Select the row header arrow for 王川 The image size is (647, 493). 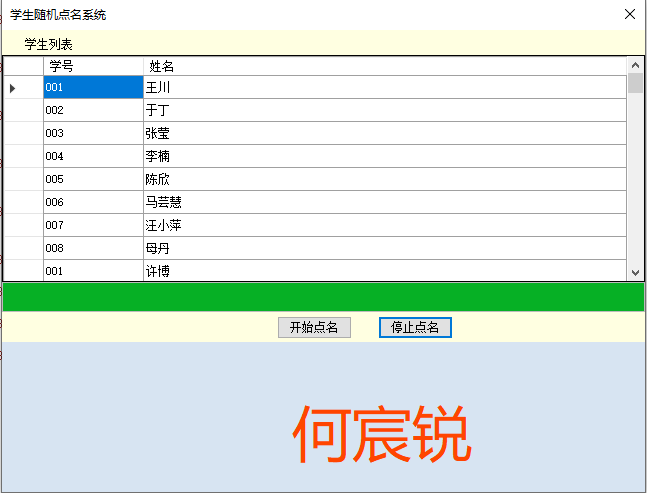coord(24,87)
